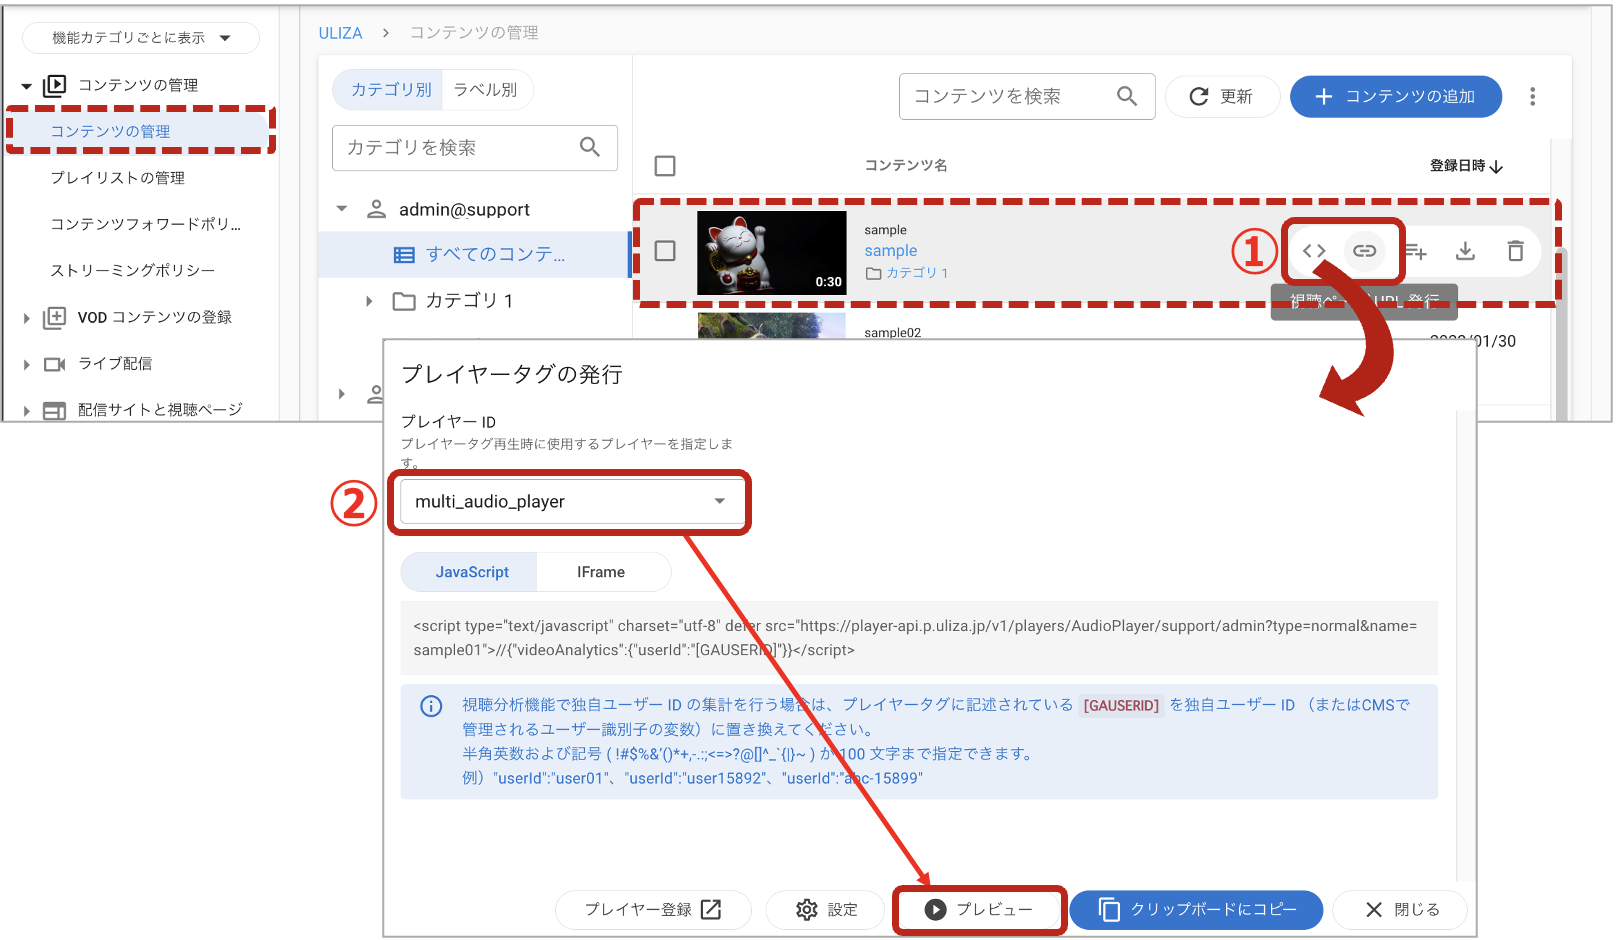Viewport: 1618px width, 940px height.
Task: Click the ライブ配信 camera icon
Action: coord(55,364)
